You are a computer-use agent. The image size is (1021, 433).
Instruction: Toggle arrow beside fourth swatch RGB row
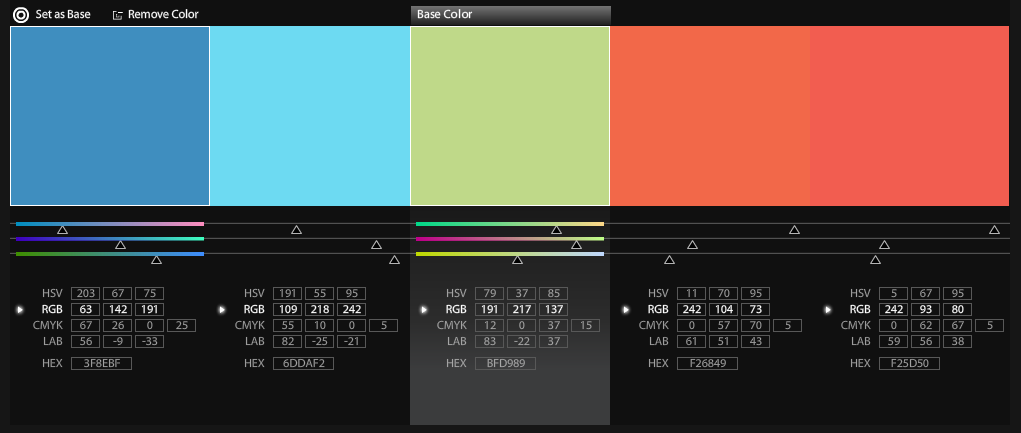(x=626, y=310)
